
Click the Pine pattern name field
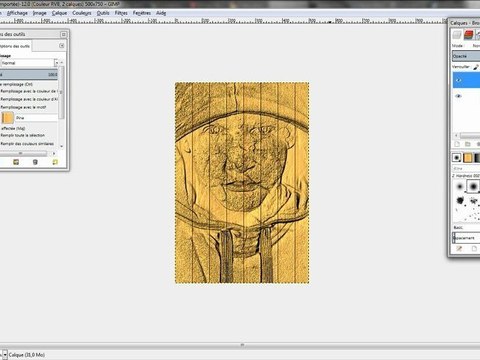(x=36, y=118)
